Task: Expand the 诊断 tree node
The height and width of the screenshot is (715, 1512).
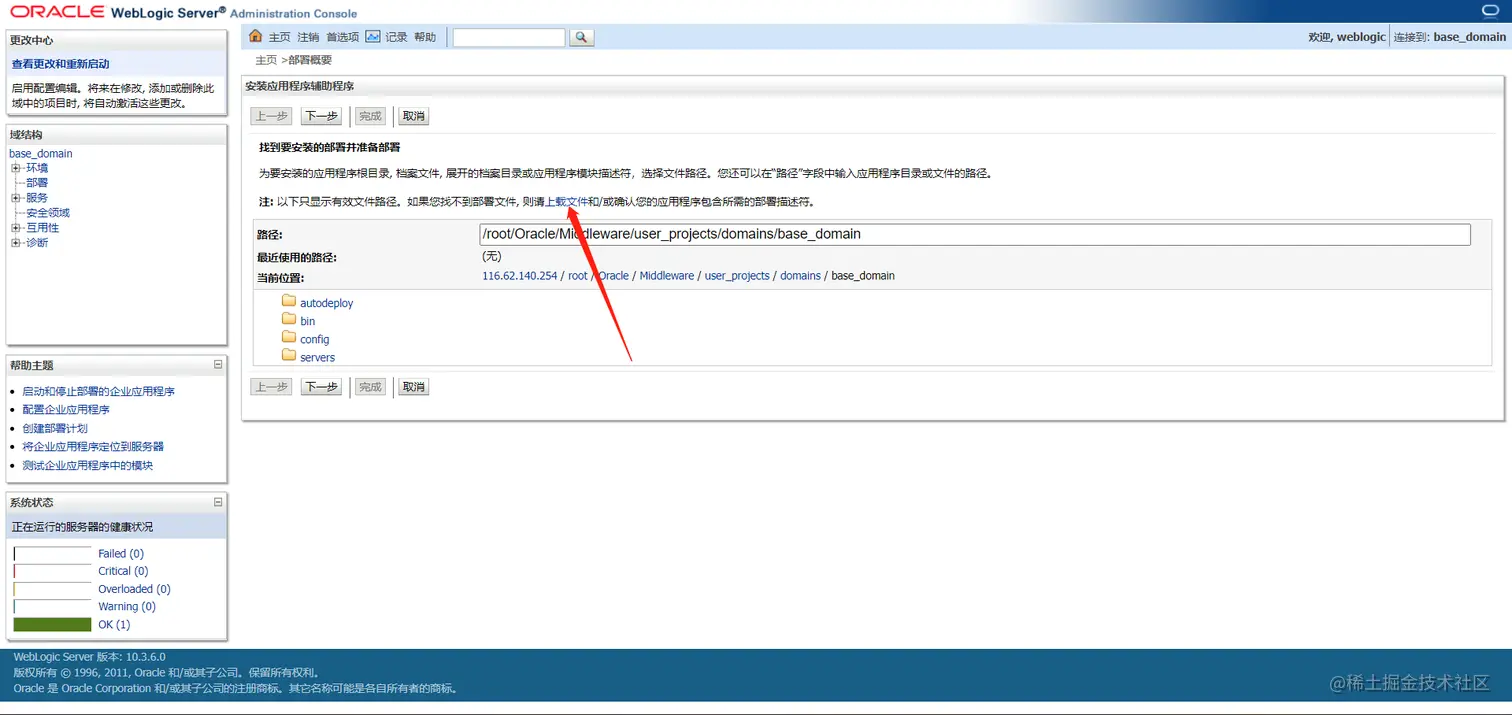Action: [16, 243]
